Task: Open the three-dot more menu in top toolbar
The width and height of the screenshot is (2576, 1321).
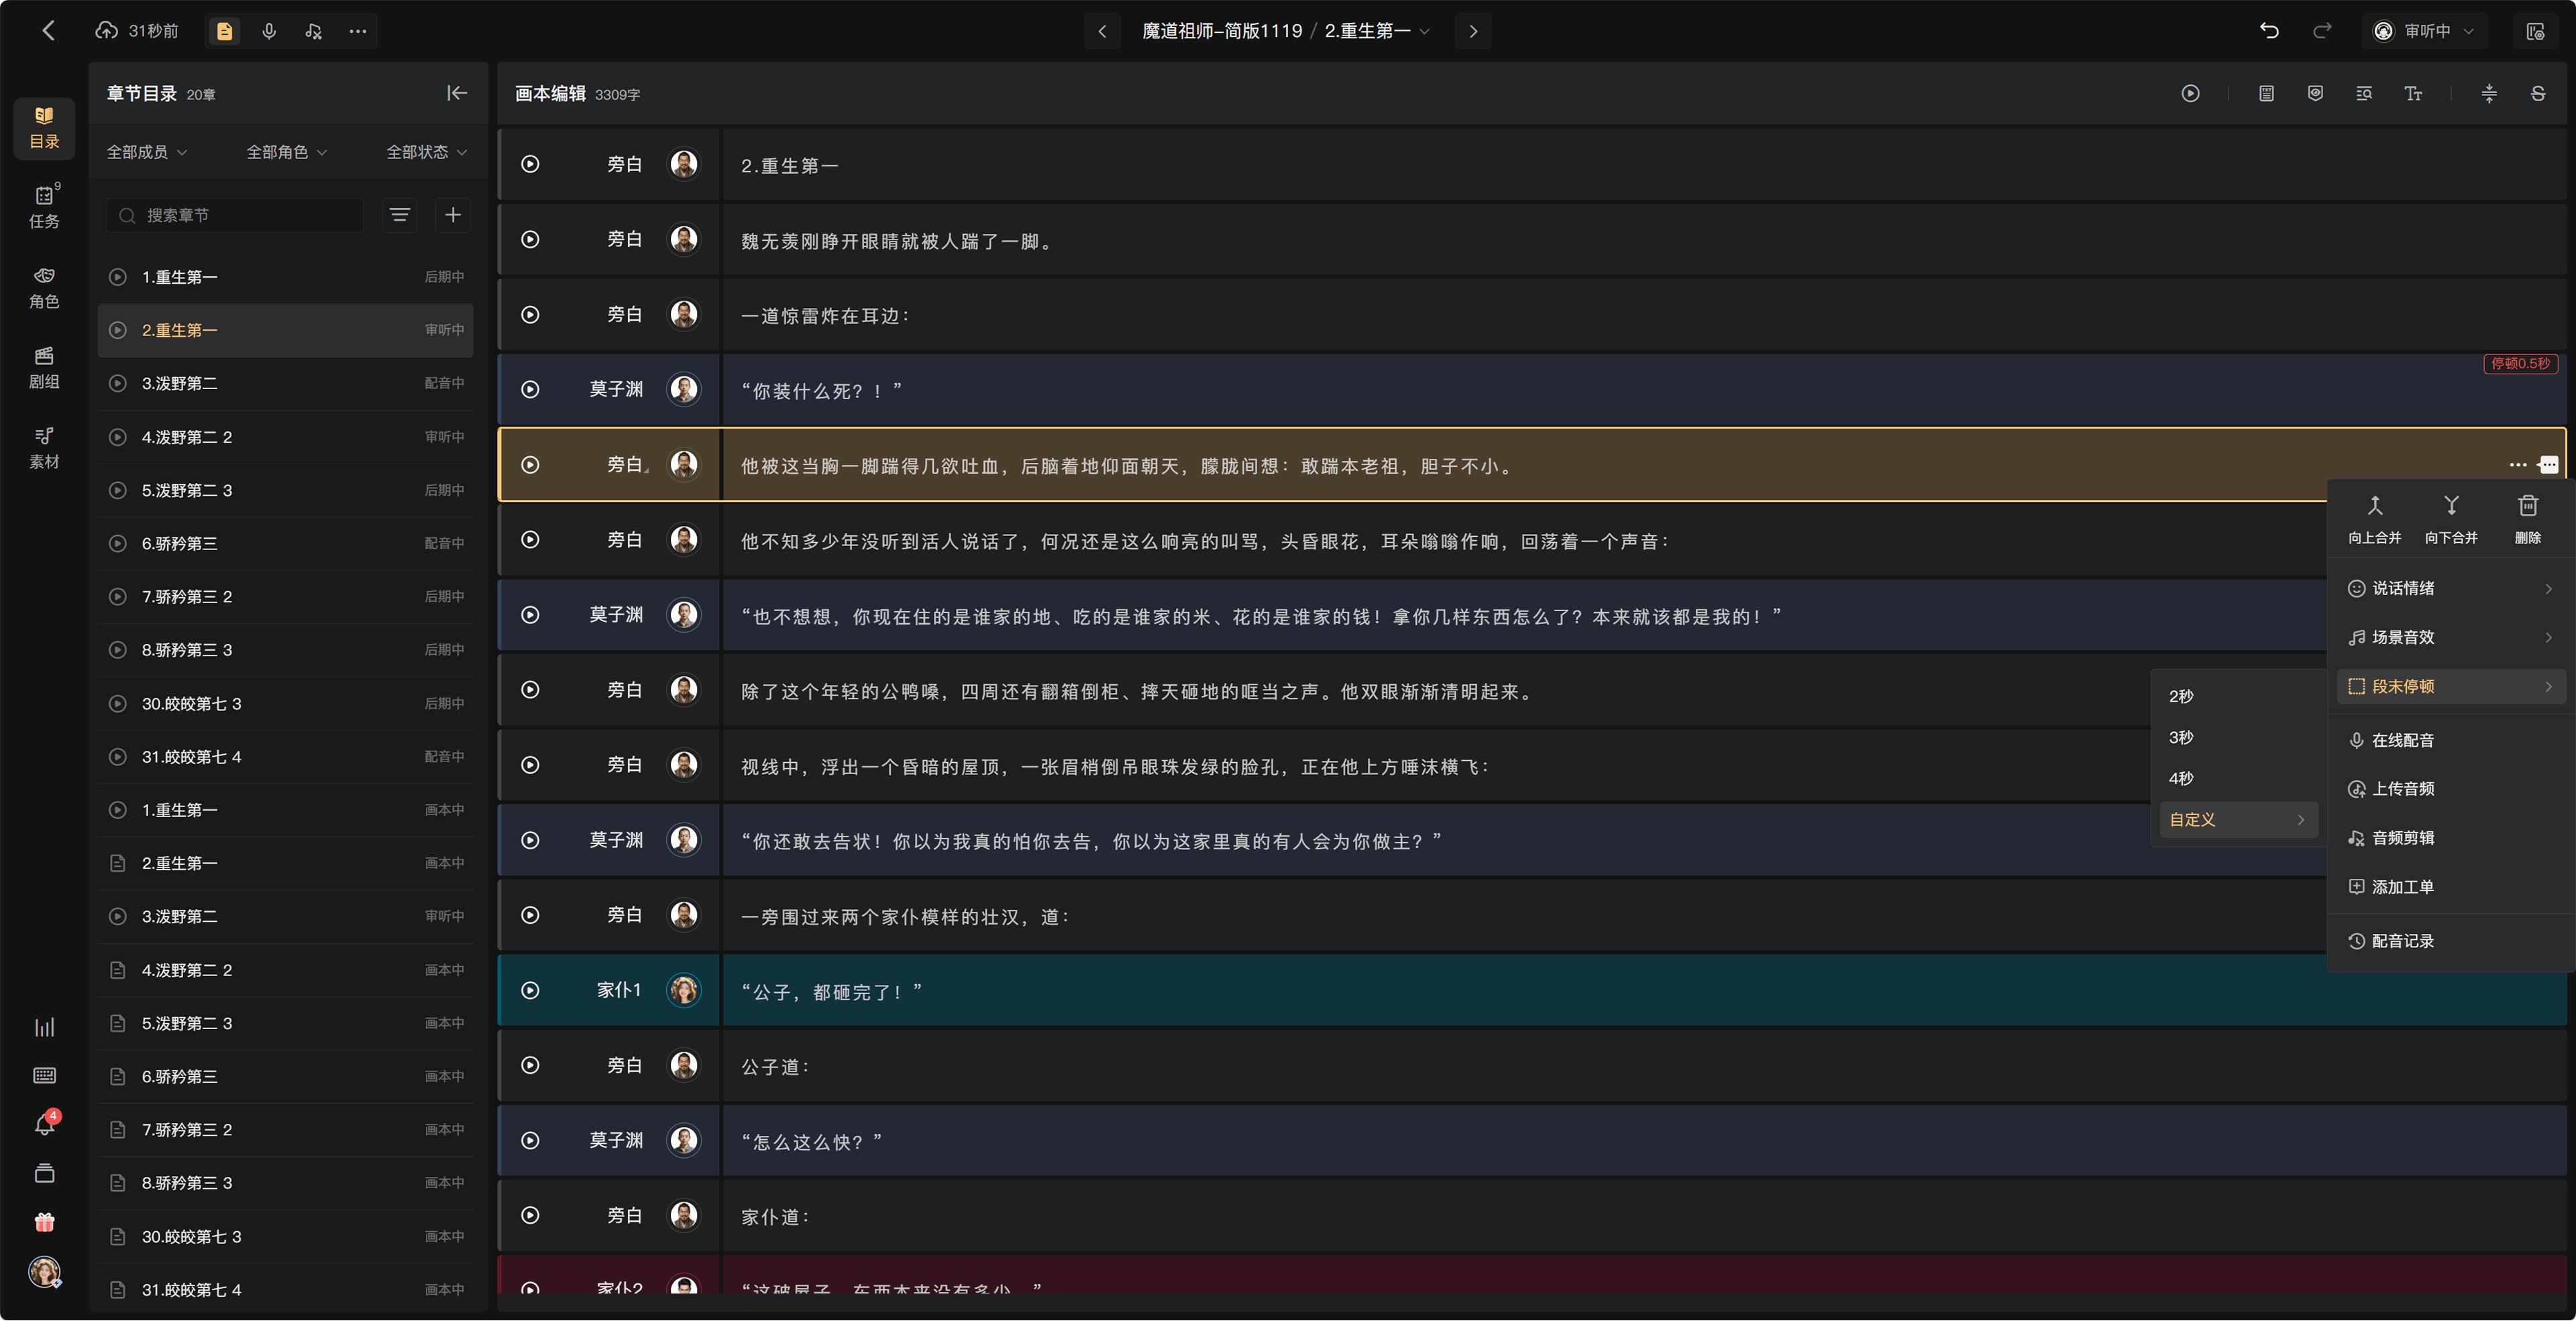Action: pyautogui.click(x=357, y=31)
